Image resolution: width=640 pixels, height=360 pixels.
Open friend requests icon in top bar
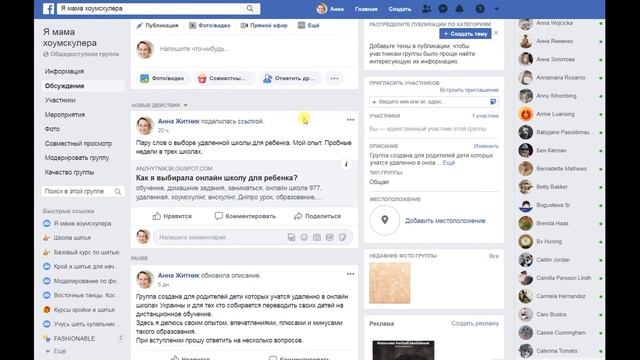coord(426,9)
